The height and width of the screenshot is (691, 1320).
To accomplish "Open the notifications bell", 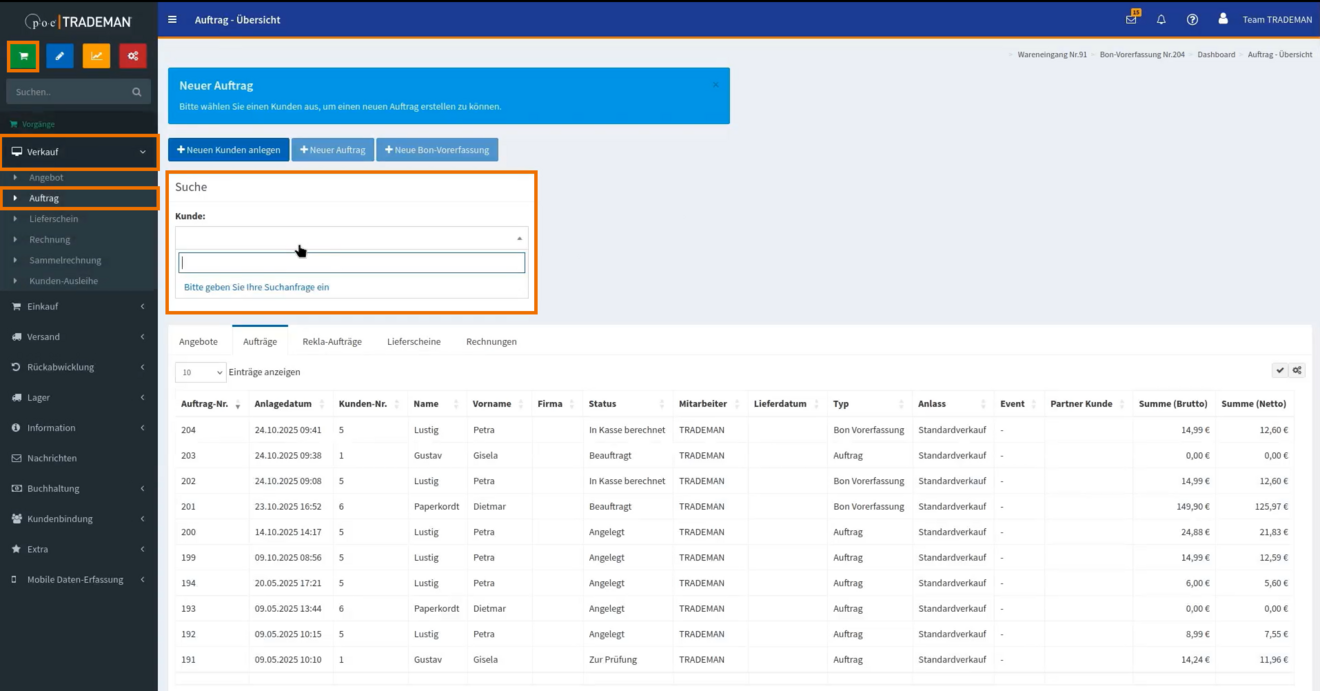I will coord(1161,19).
